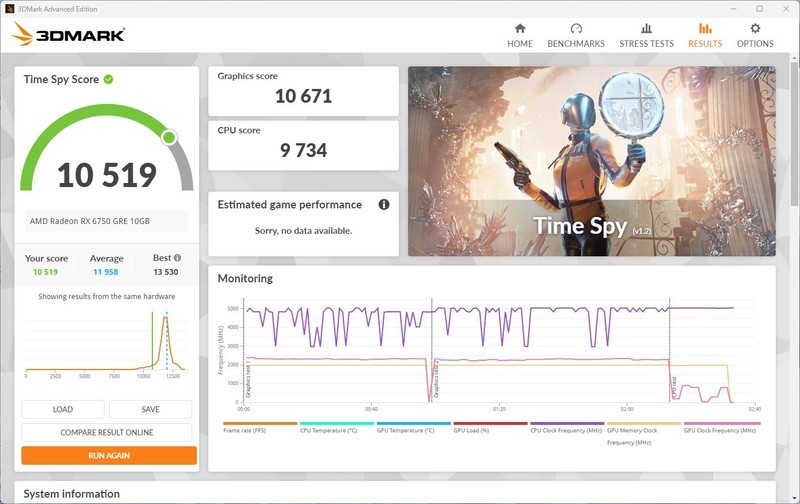Click the large 10 519 Time Spy score

tap(107, 175)
